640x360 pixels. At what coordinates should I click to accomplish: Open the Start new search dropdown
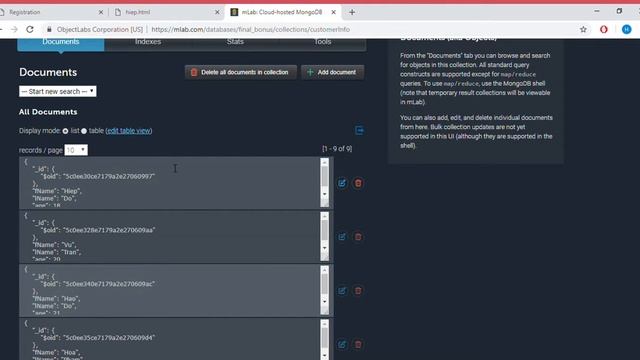pos(58,91)
